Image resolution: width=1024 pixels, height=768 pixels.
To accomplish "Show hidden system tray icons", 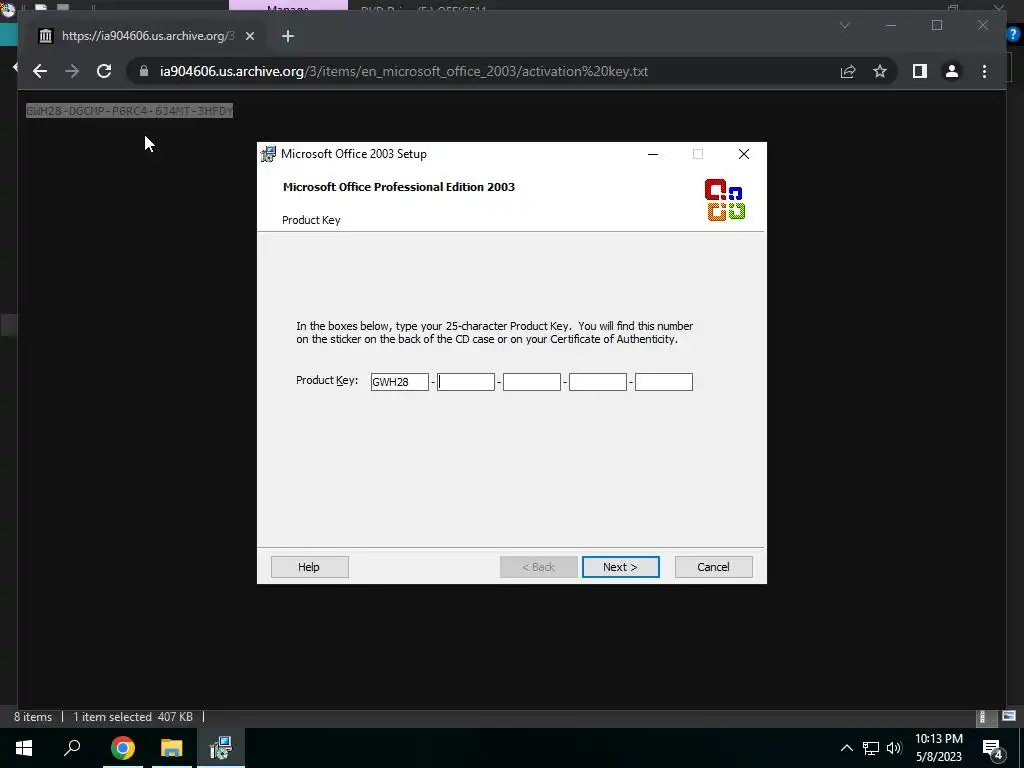I will pyautogui.click(x=846, y=748).
